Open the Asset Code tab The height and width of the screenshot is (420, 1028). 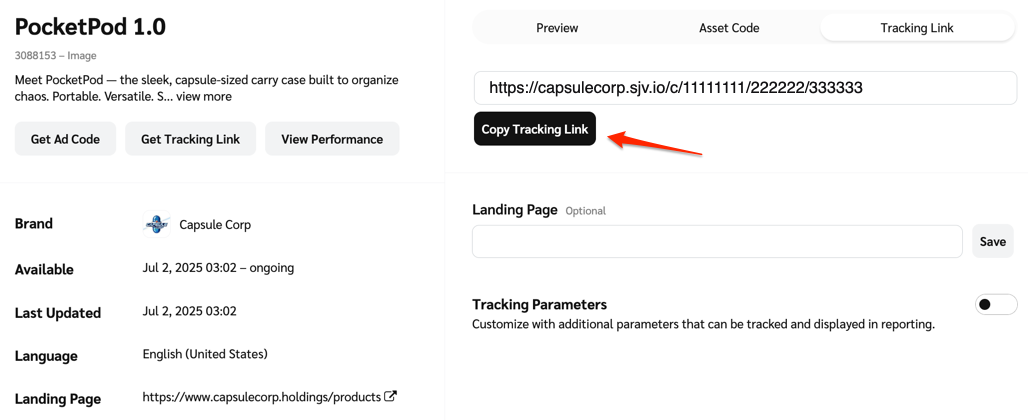pos(729,28)
